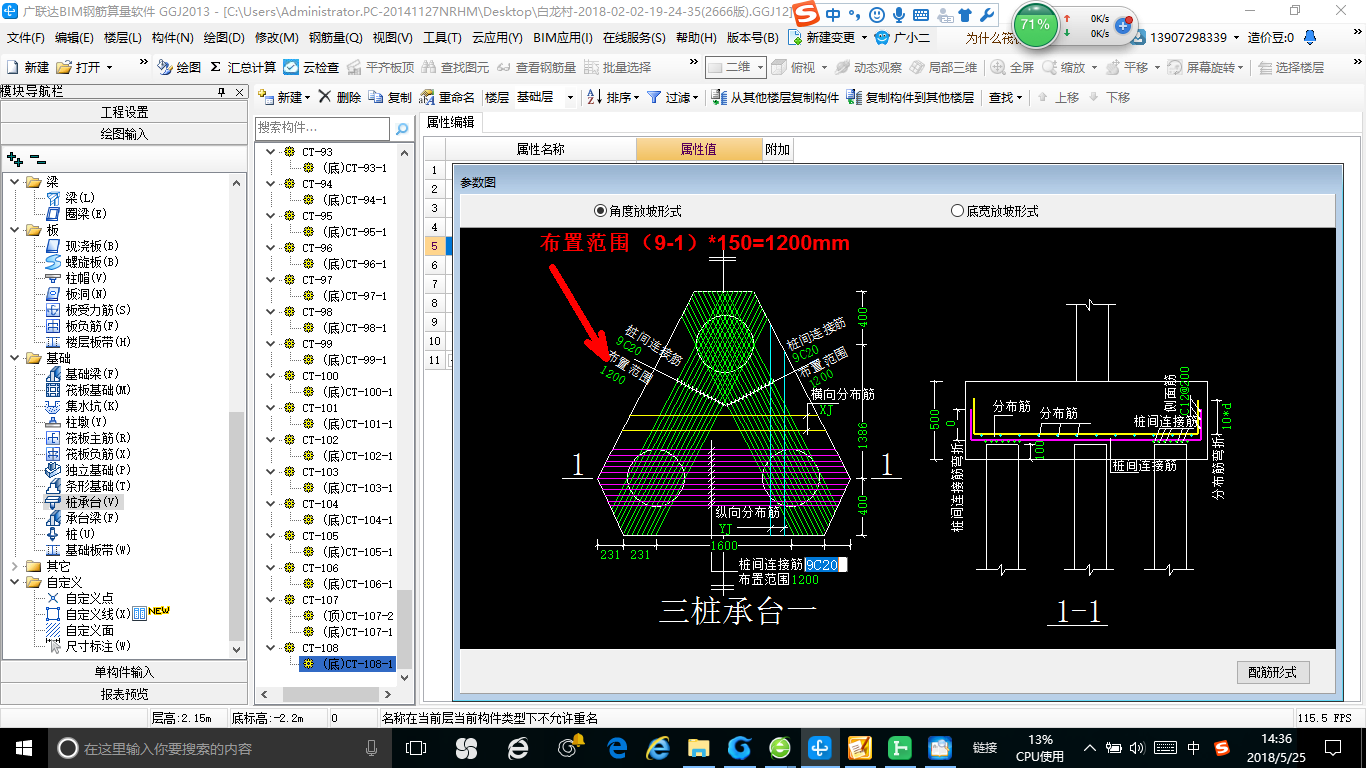Click the 9C20 桩间连接筋 input box

[826, 565]
